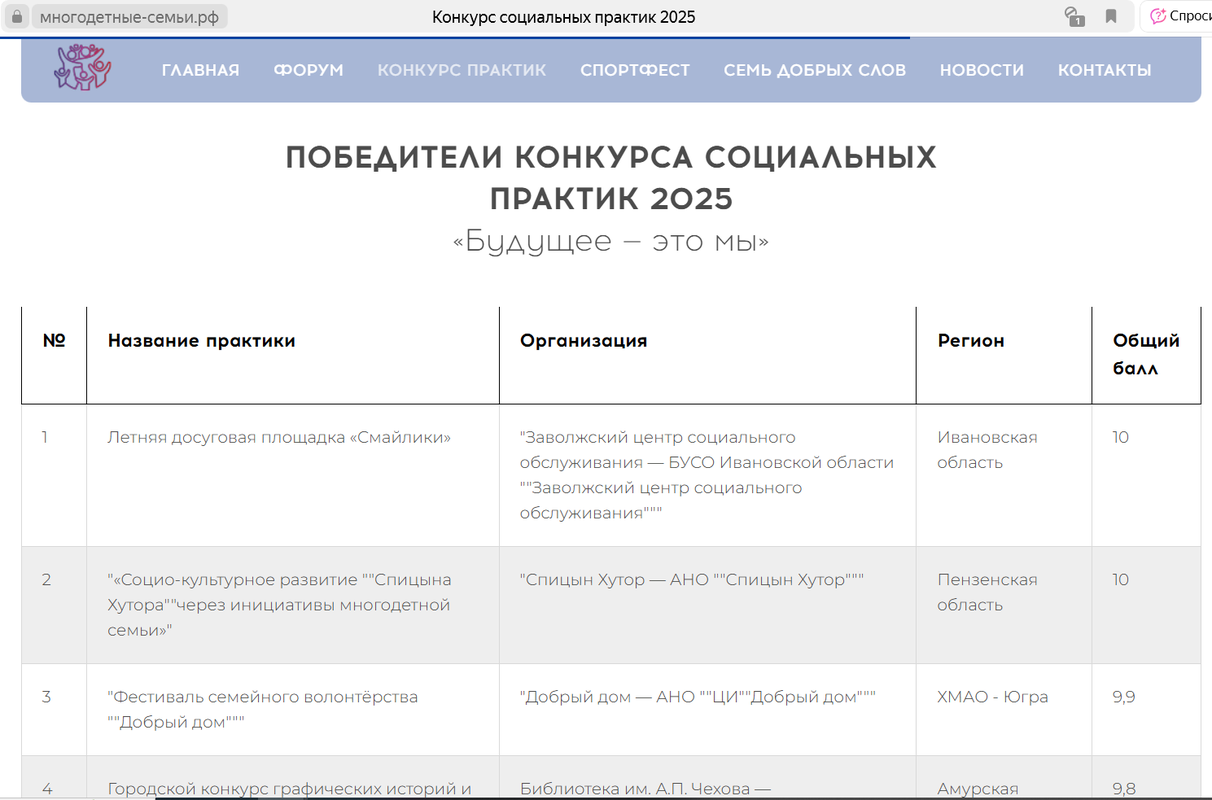Click the Регион column header
This screenshot has width=1212, height=800.
coord(970,341)
